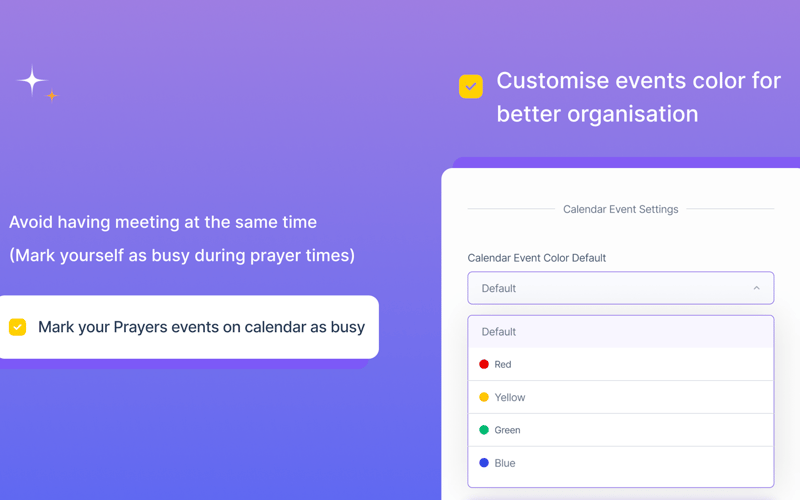The image size is (800, 500).
Task: Click Customise events color for better organisation text
Action: 638,97
